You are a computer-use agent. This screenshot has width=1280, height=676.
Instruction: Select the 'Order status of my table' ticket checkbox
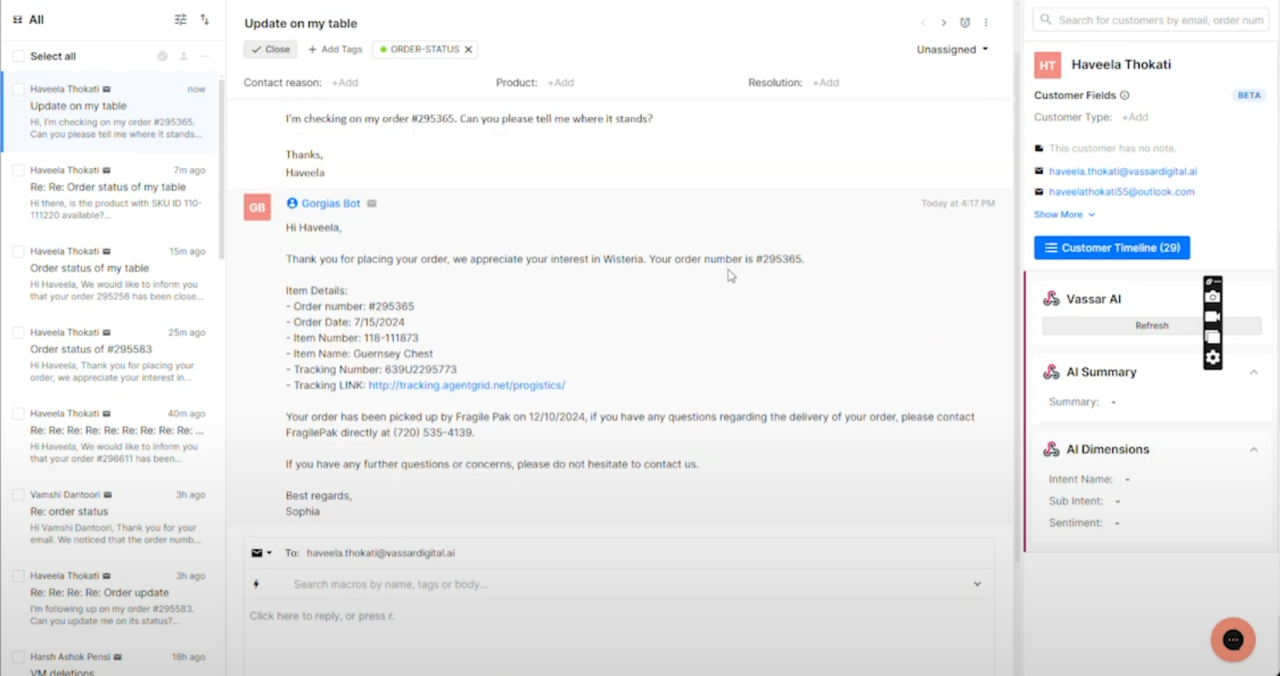(18, 251)
